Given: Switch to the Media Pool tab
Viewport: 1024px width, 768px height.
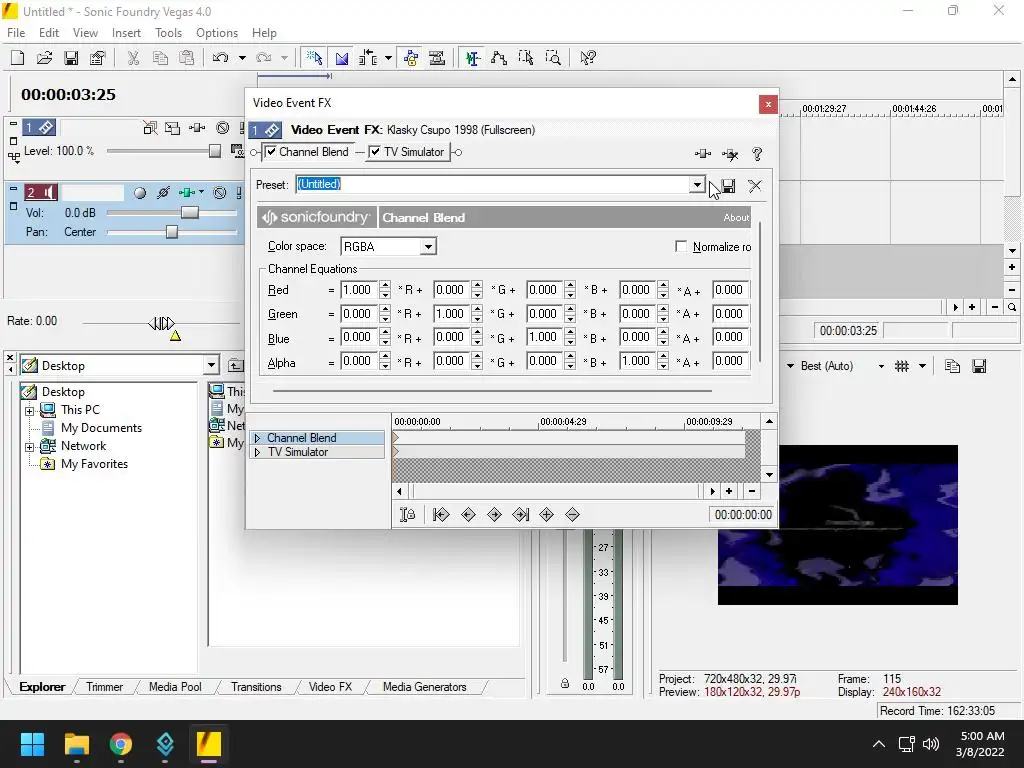Looking at the screenshot, I should 175,687.
